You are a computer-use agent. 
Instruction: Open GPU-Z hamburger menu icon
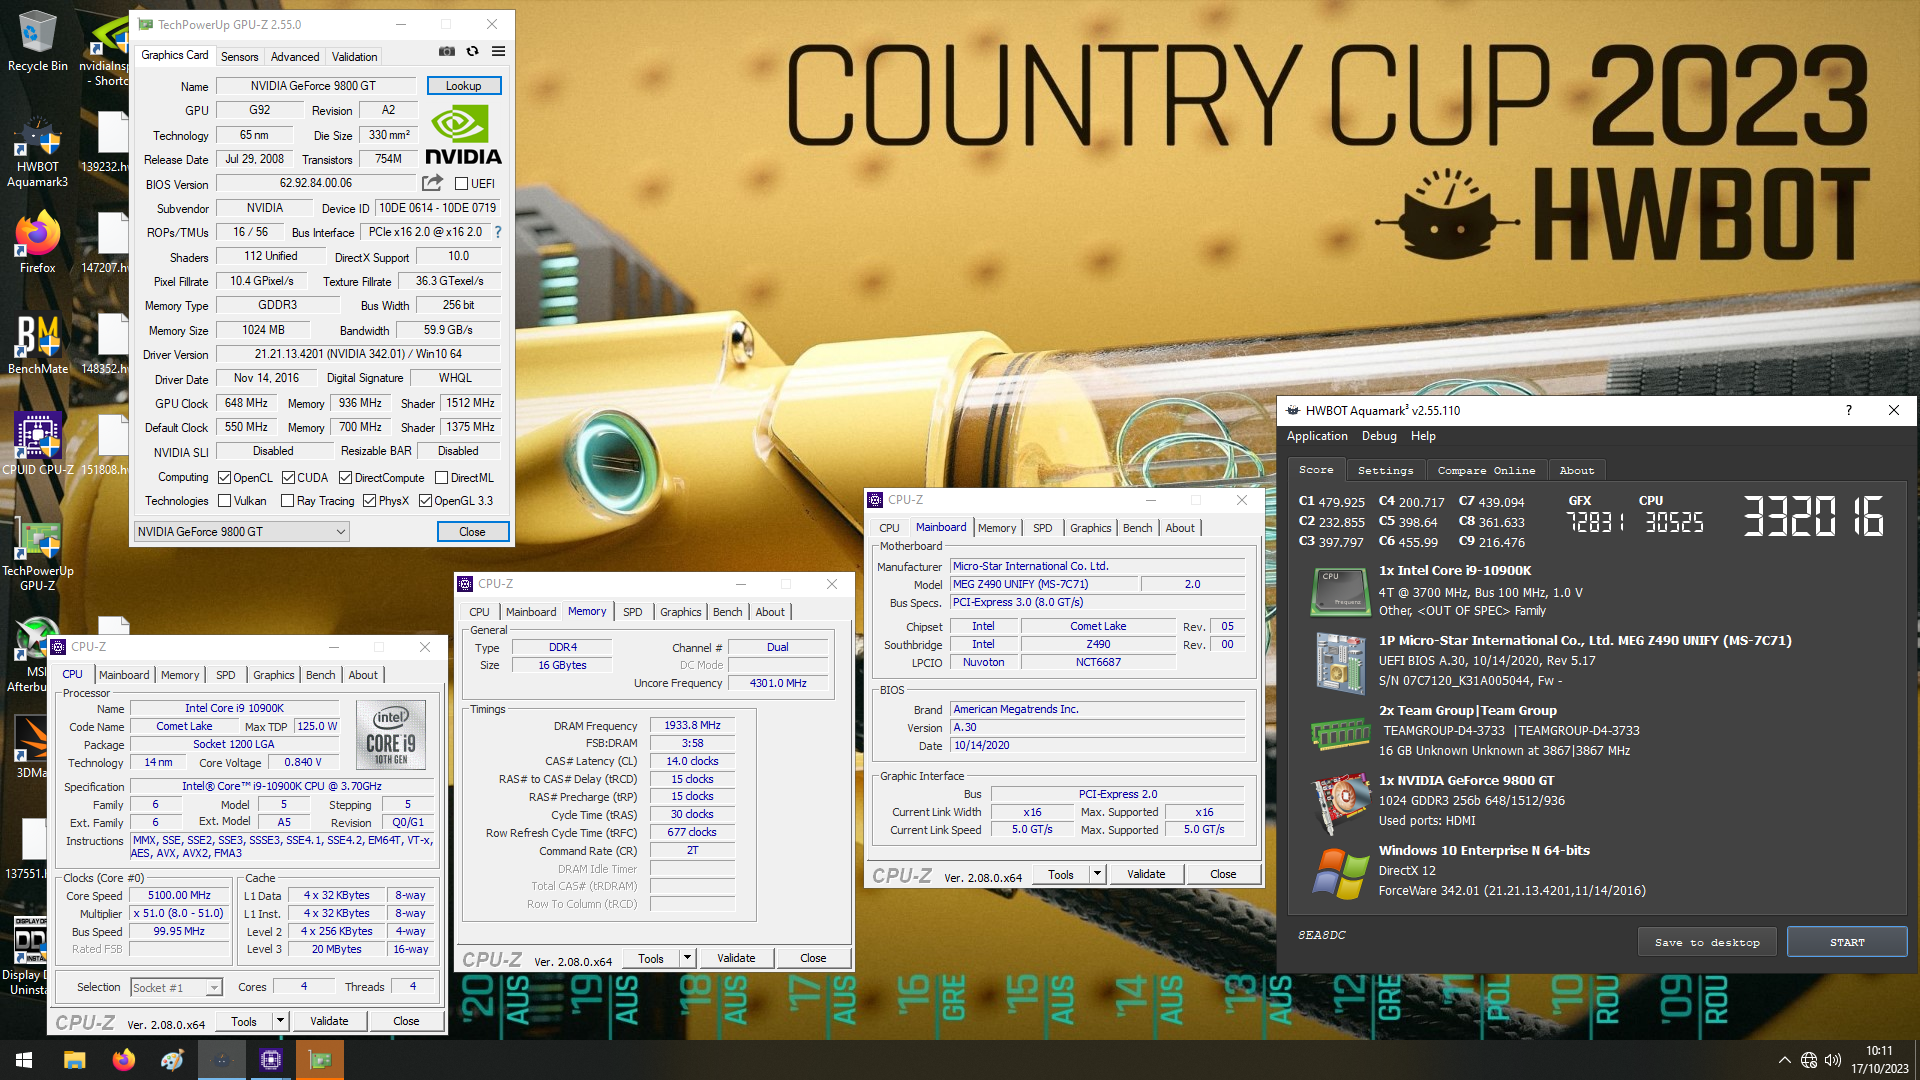pos(498,51)
